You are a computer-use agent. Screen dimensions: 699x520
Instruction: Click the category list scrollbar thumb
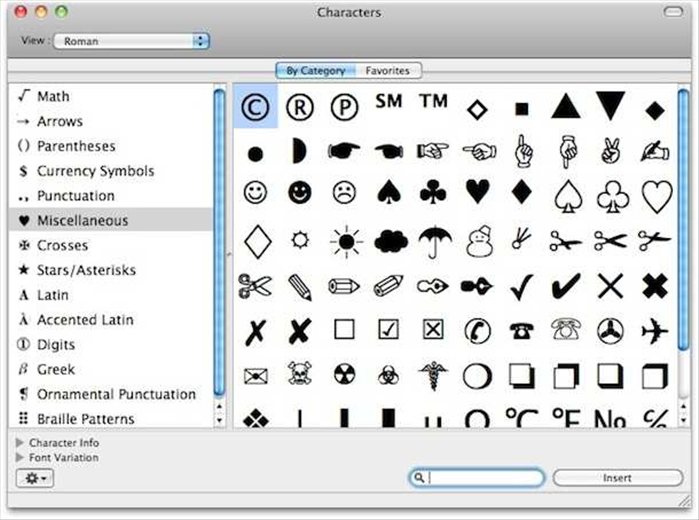(x=219, y=242)
